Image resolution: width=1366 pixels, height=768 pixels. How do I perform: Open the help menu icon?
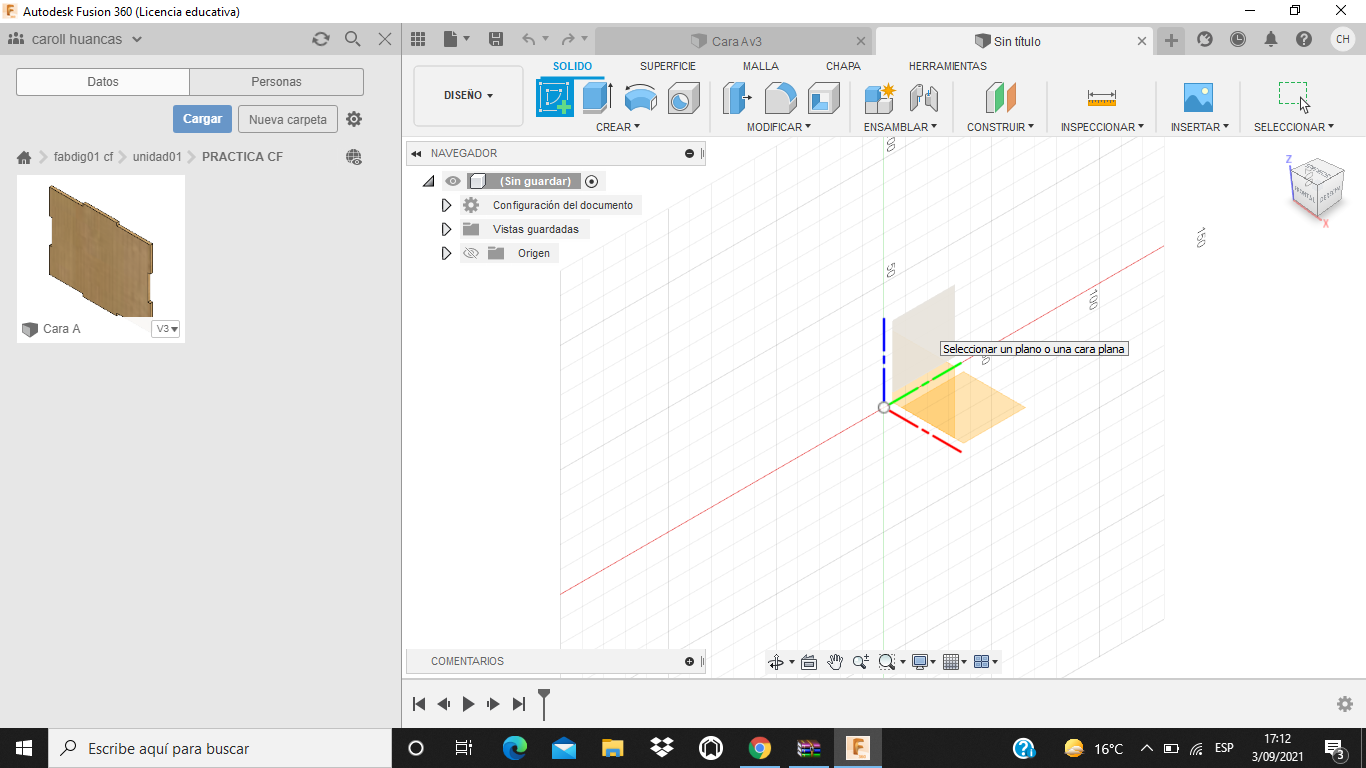[1304, 39]
